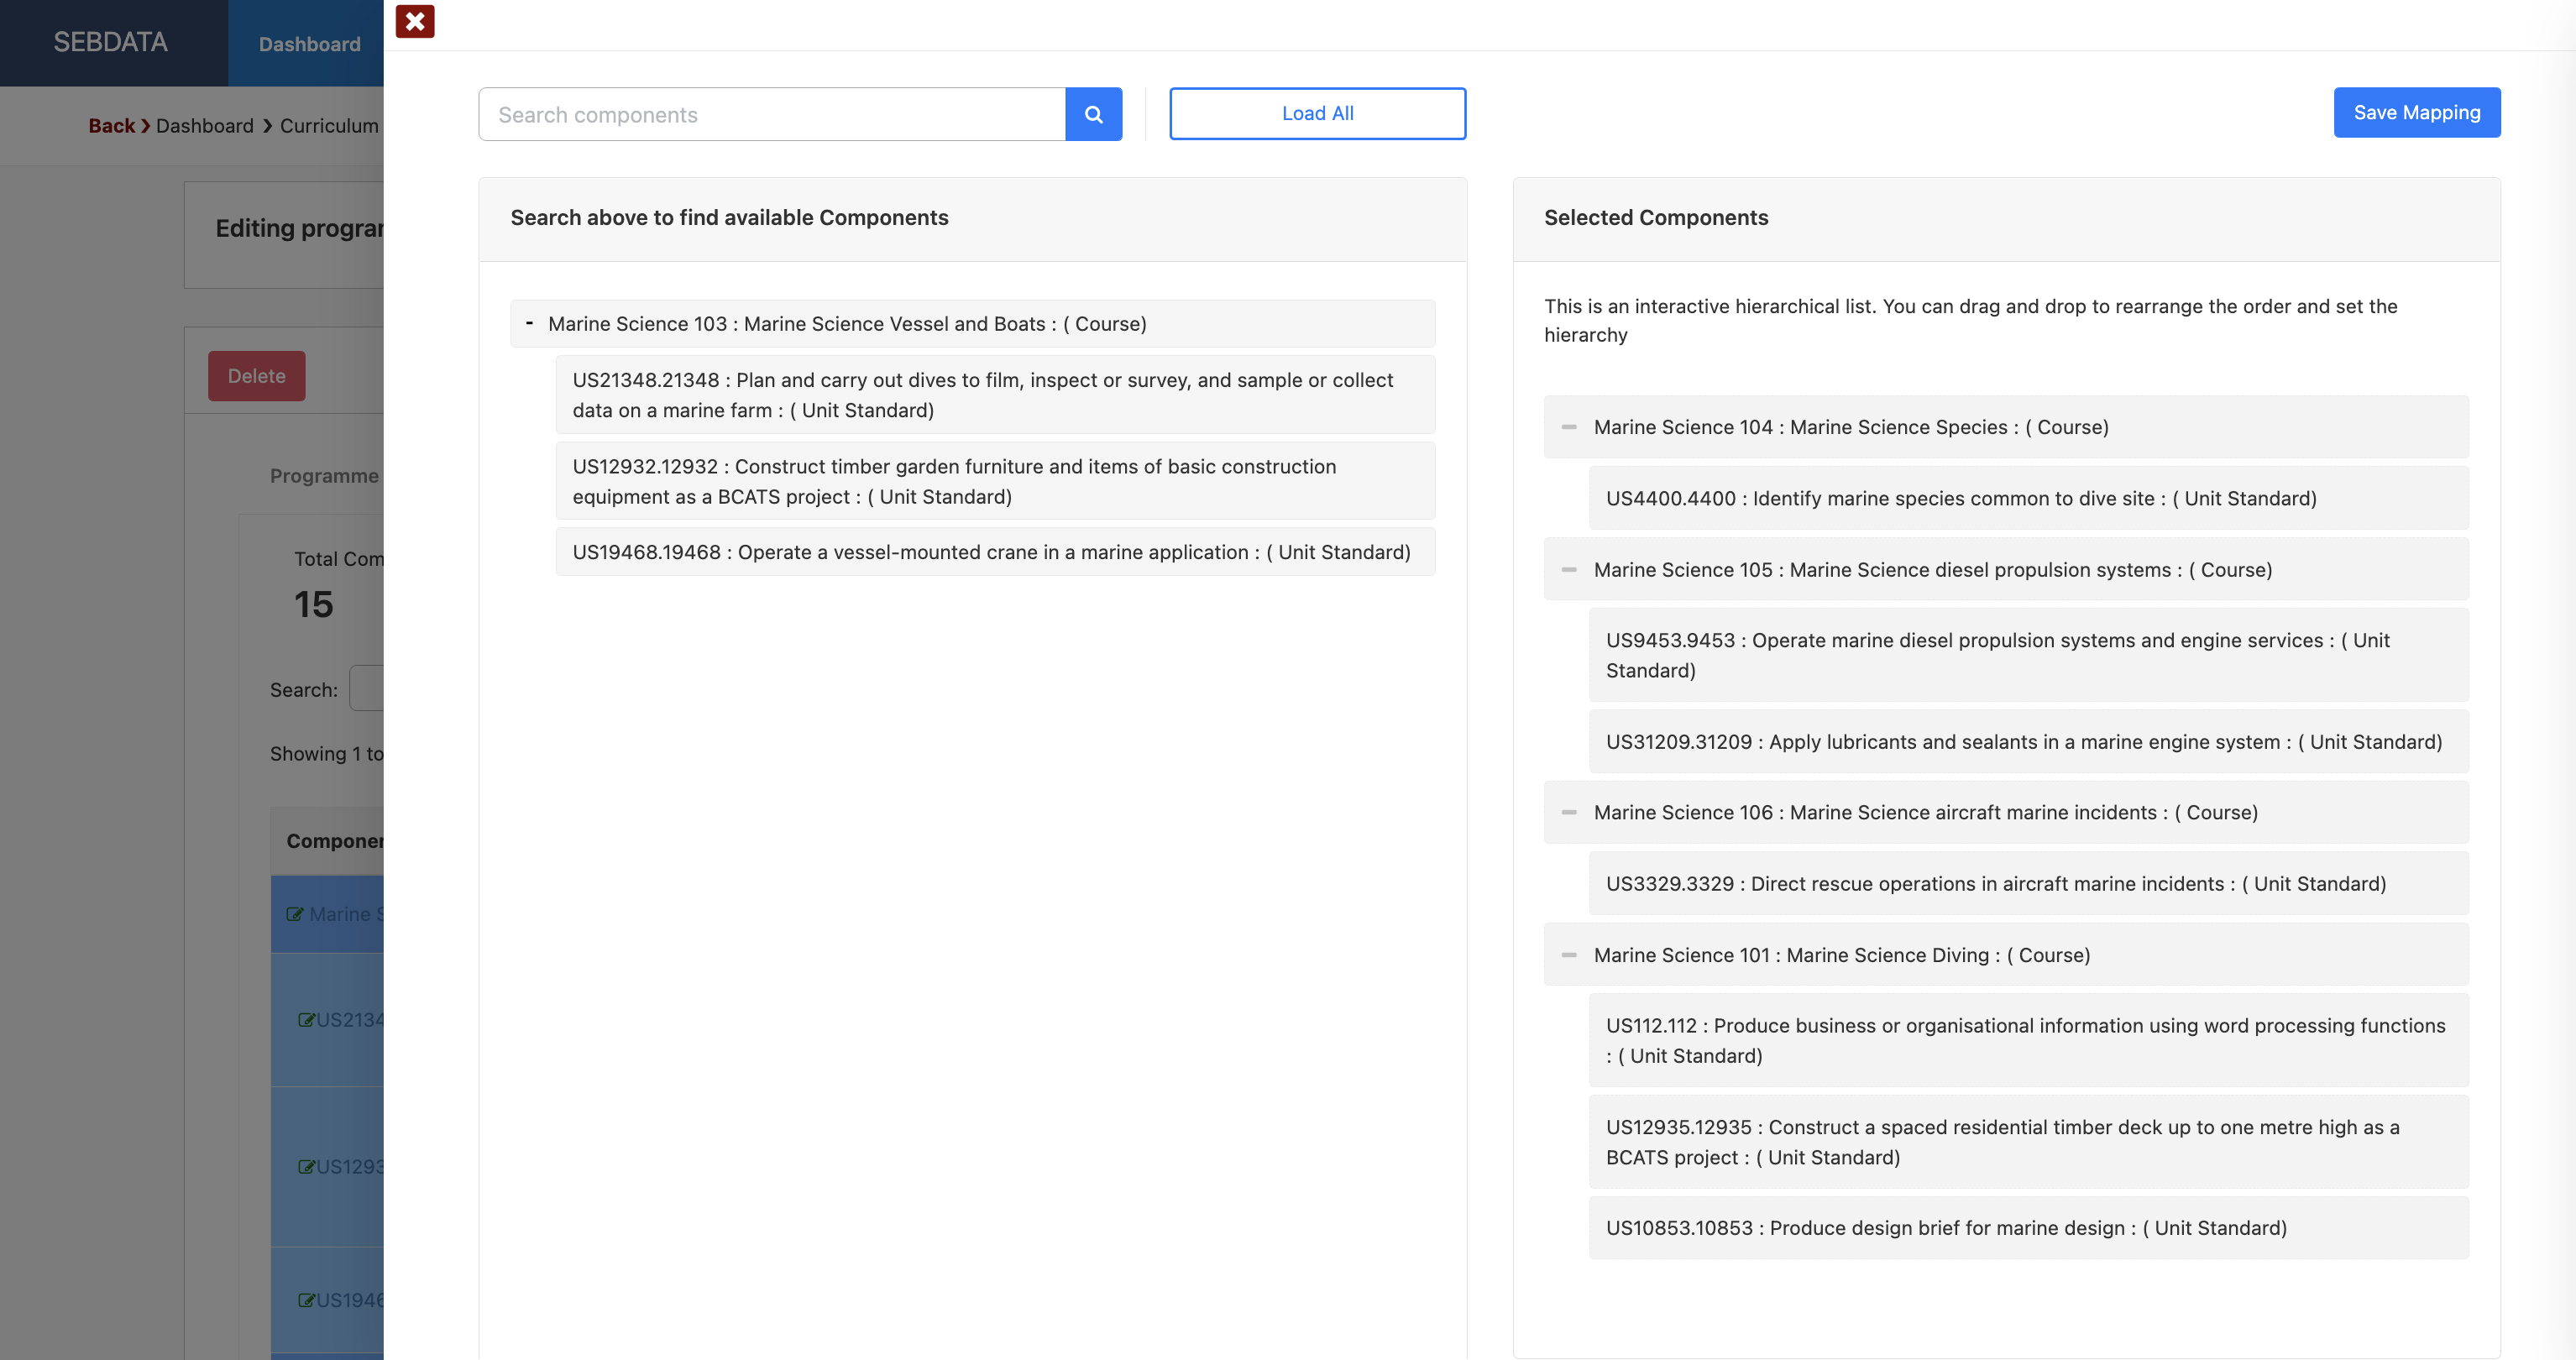Screen dimensions: 2576x1360
Task: Collapse Marine Science 104 Species course
Action: point(1569,427)
